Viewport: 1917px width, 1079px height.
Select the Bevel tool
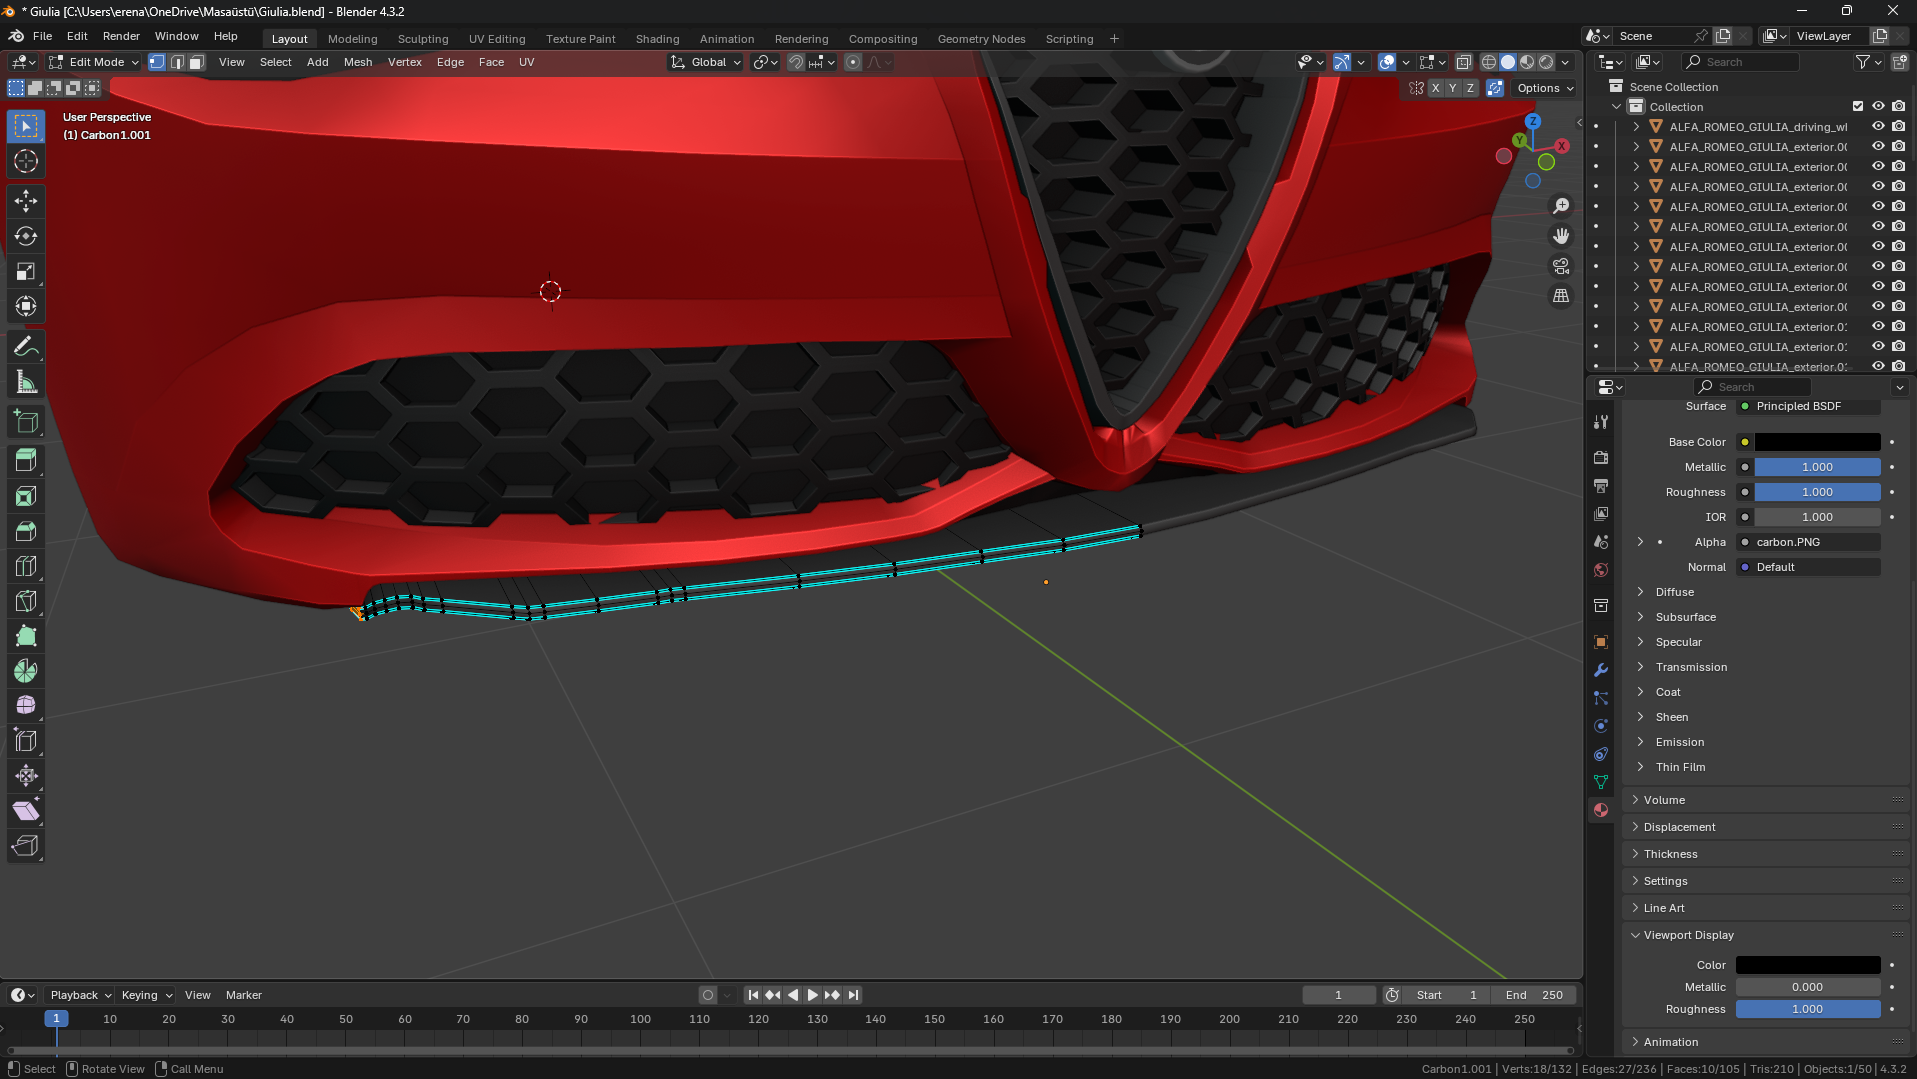click(x=26, y=531)
